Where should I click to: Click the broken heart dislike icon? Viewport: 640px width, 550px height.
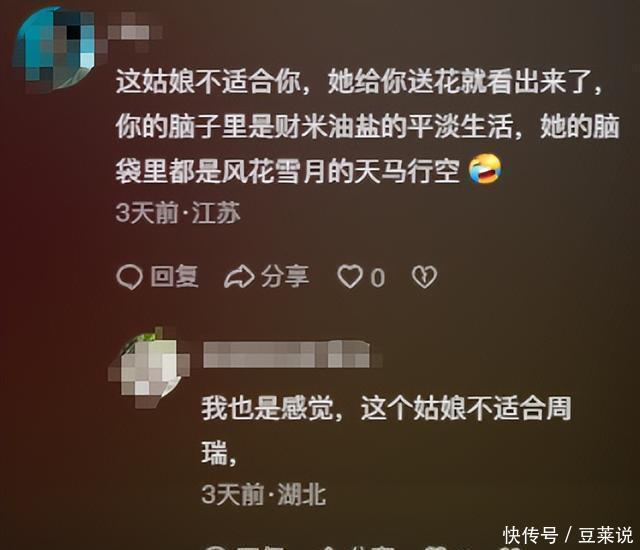[x=424, y=277]
